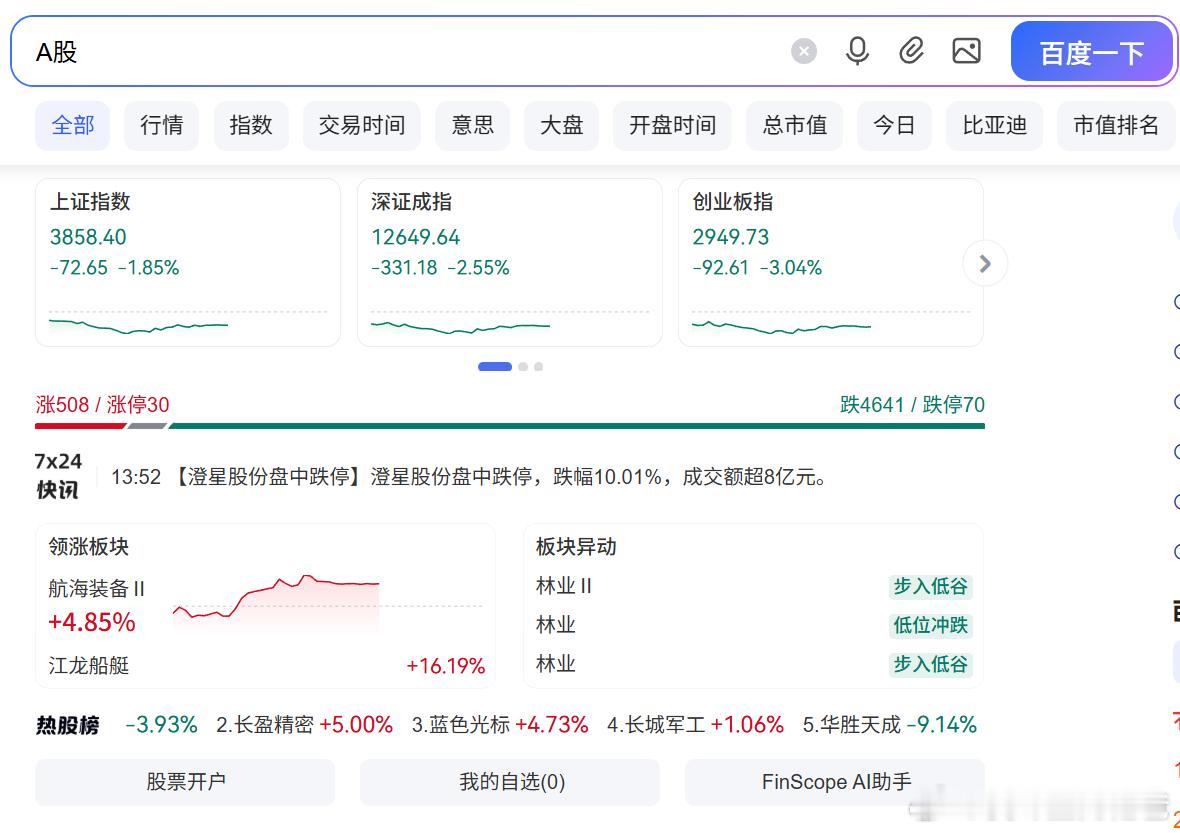Select the 总市值 tab

pyautogui.click(x=795, y=125)
